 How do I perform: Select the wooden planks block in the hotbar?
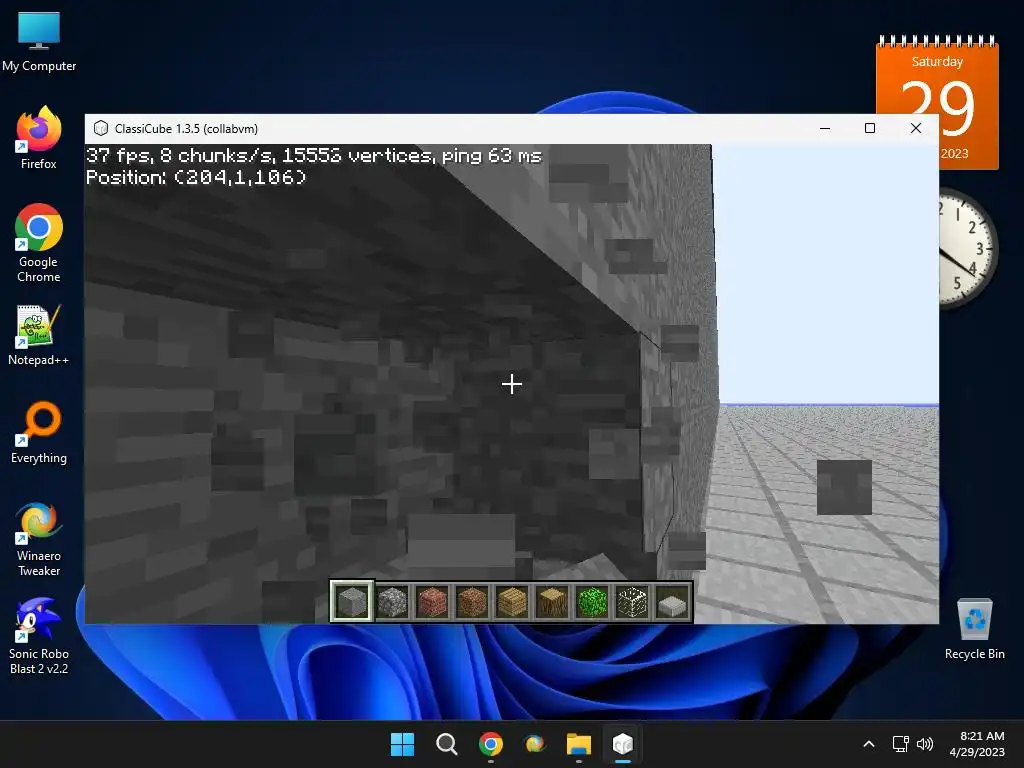pos(512,601)
